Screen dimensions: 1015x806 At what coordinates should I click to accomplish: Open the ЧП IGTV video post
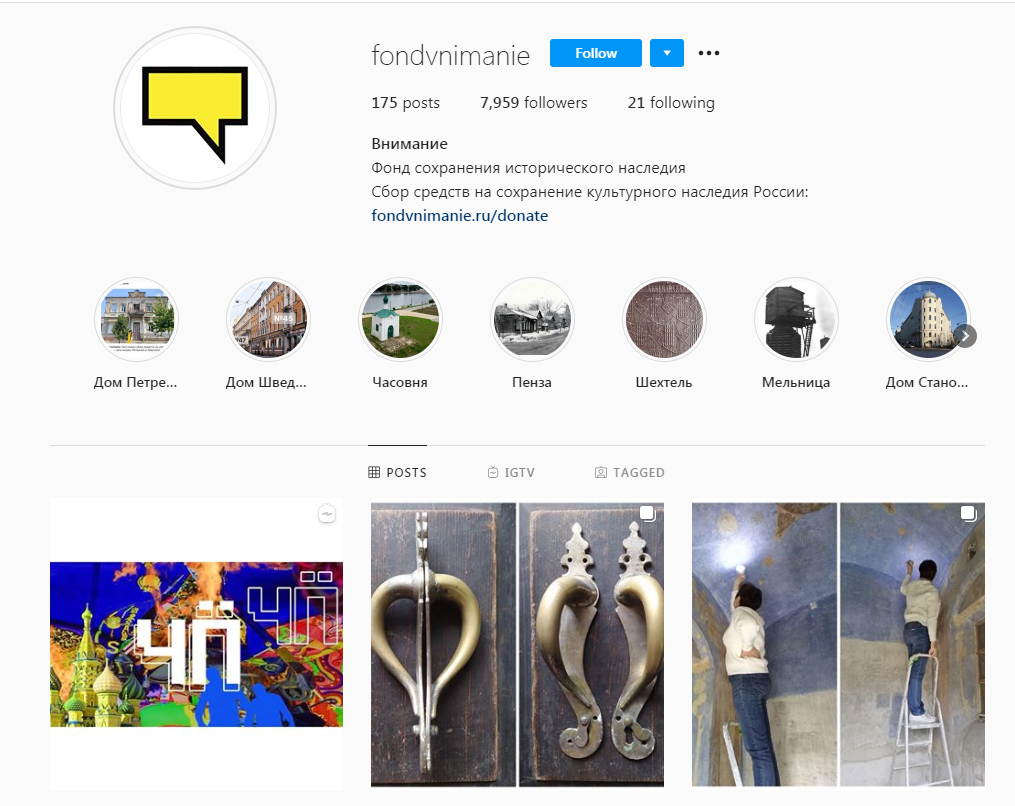tap(196, 645)
